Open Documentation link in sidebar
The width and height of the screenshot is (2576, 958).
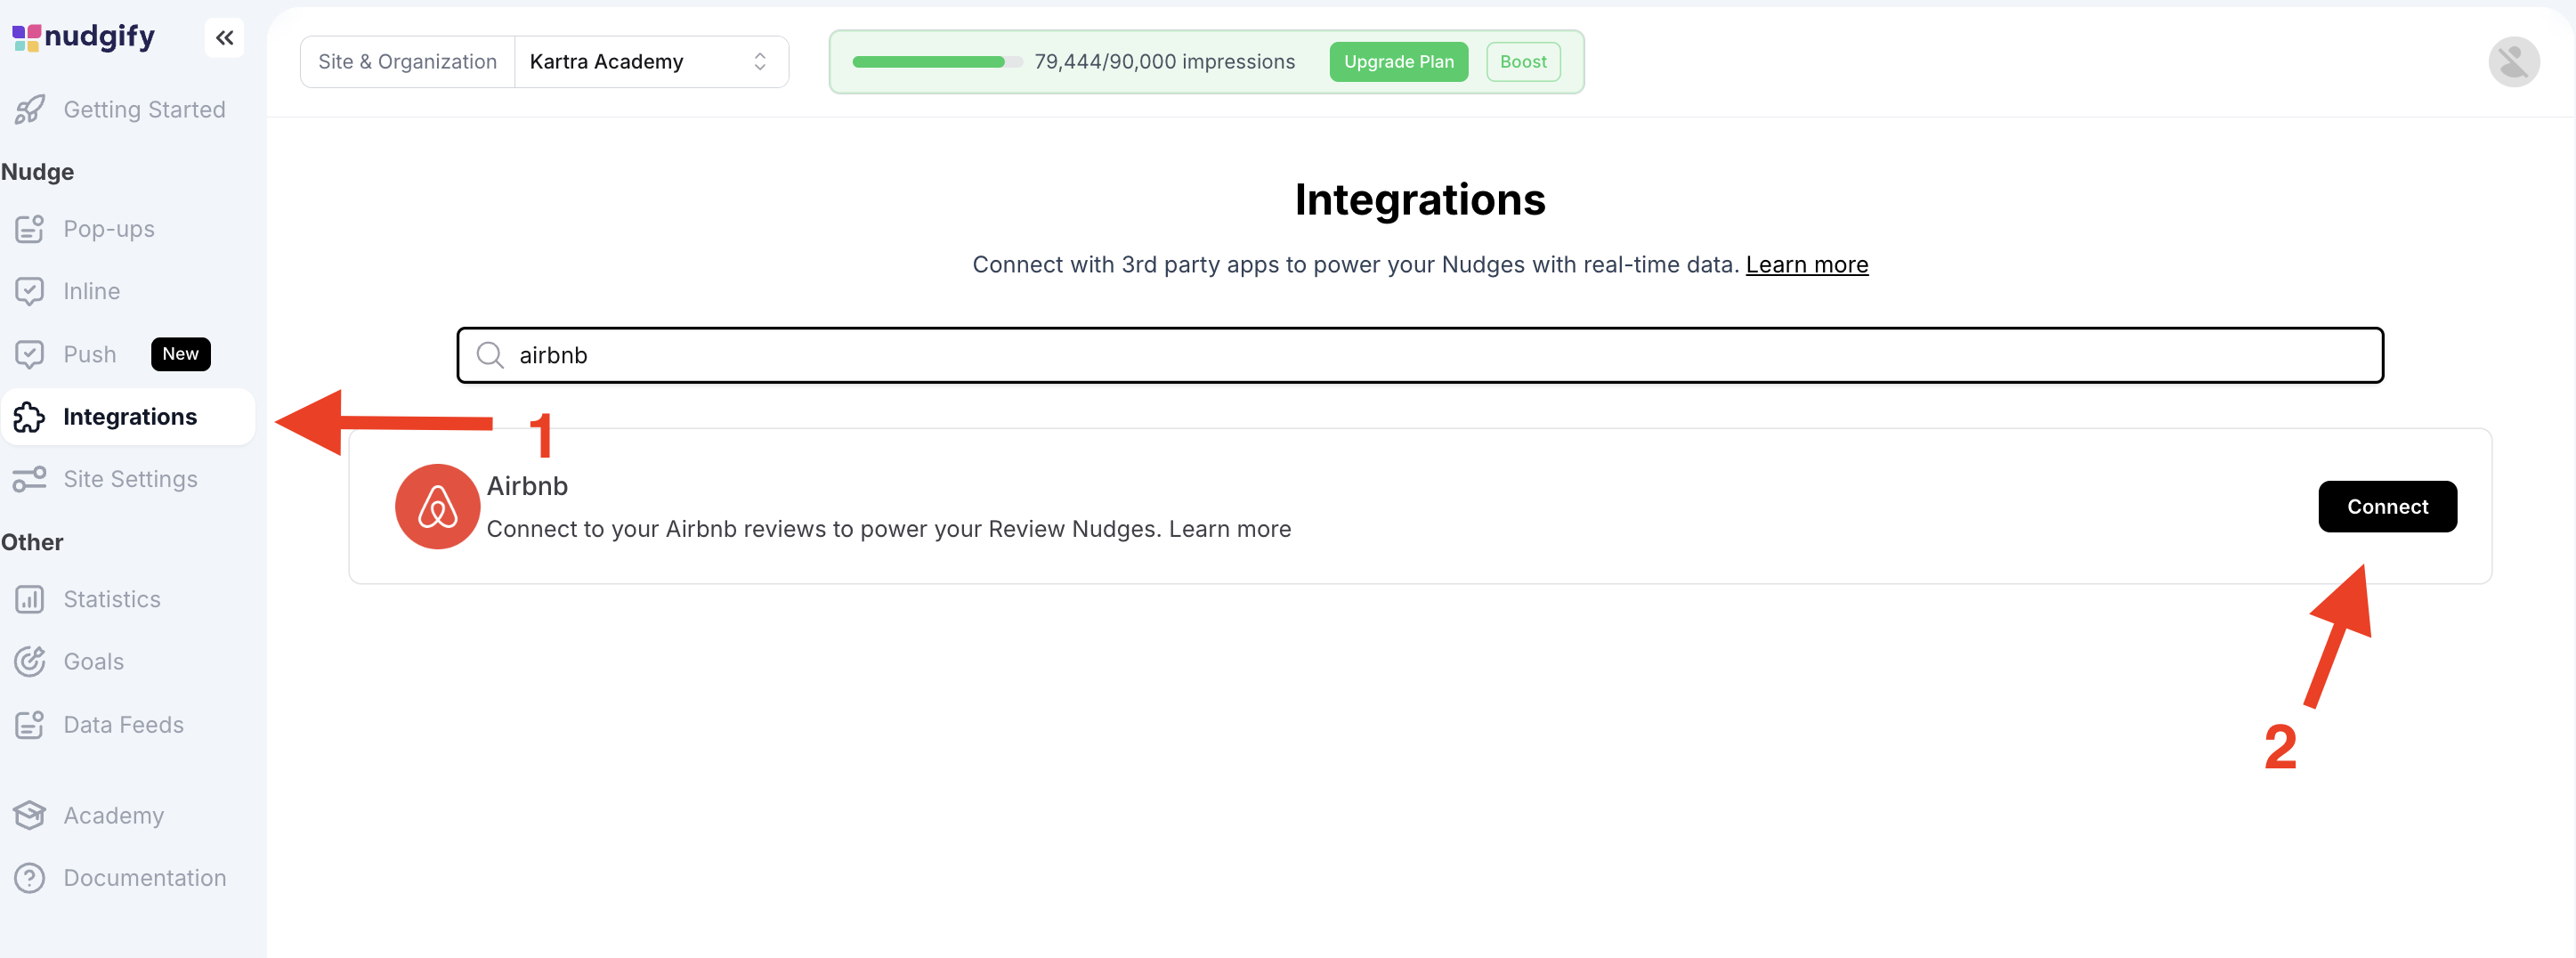[x=145, y=877]
